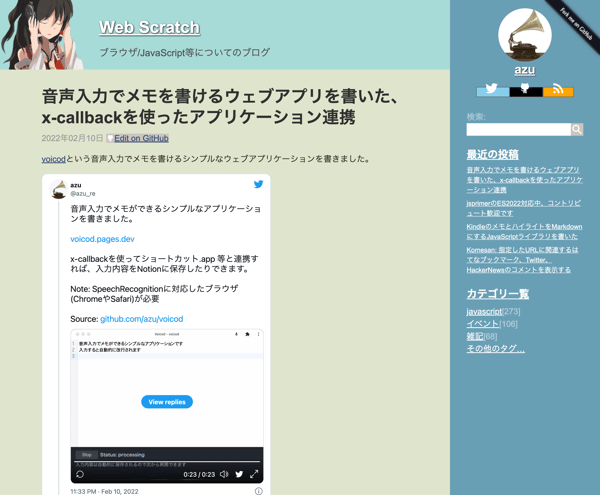Open the RSS feed icon
600x495 pixels.
(558, 90)
